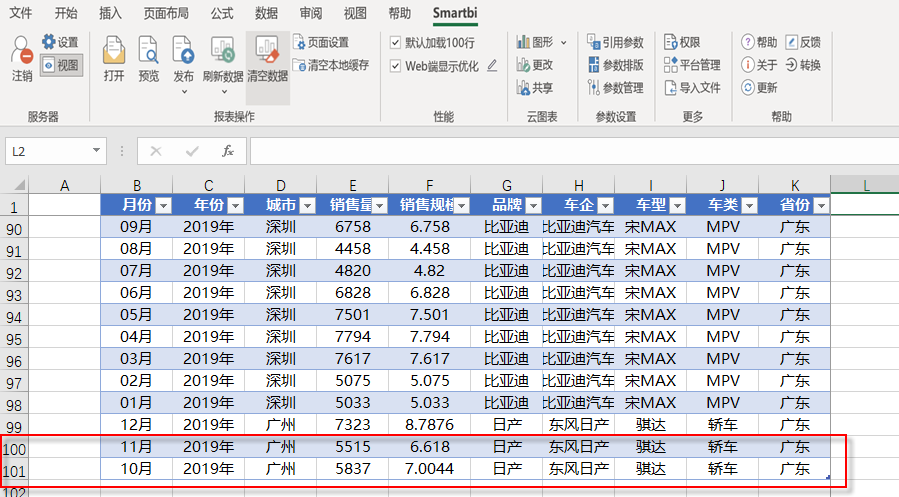Switch to the 开始 ribbon tab
This screenshot has width=899, height=497.
point(65,13)
